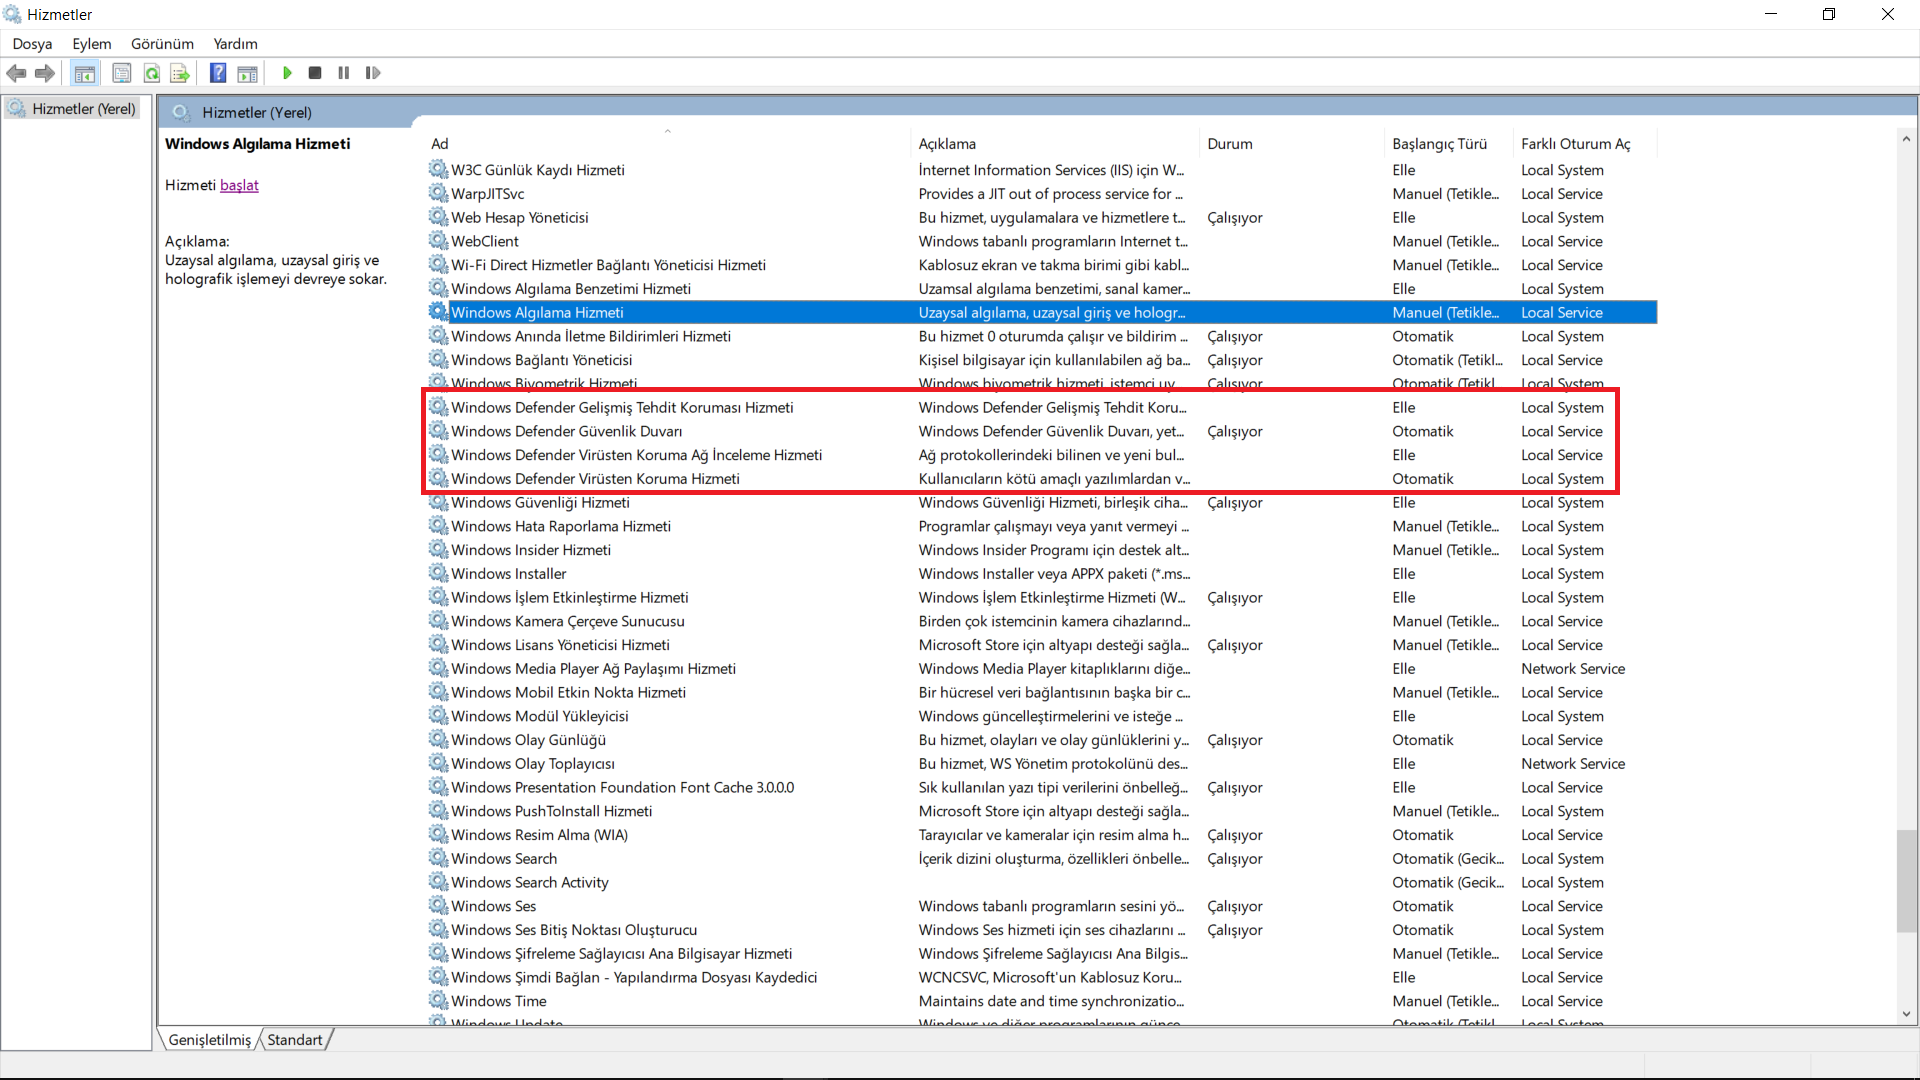Select Windows Lisans Yöneticisi Hizmeti row
This screenshot has height=1080, width=1920.
point(1041,645)
